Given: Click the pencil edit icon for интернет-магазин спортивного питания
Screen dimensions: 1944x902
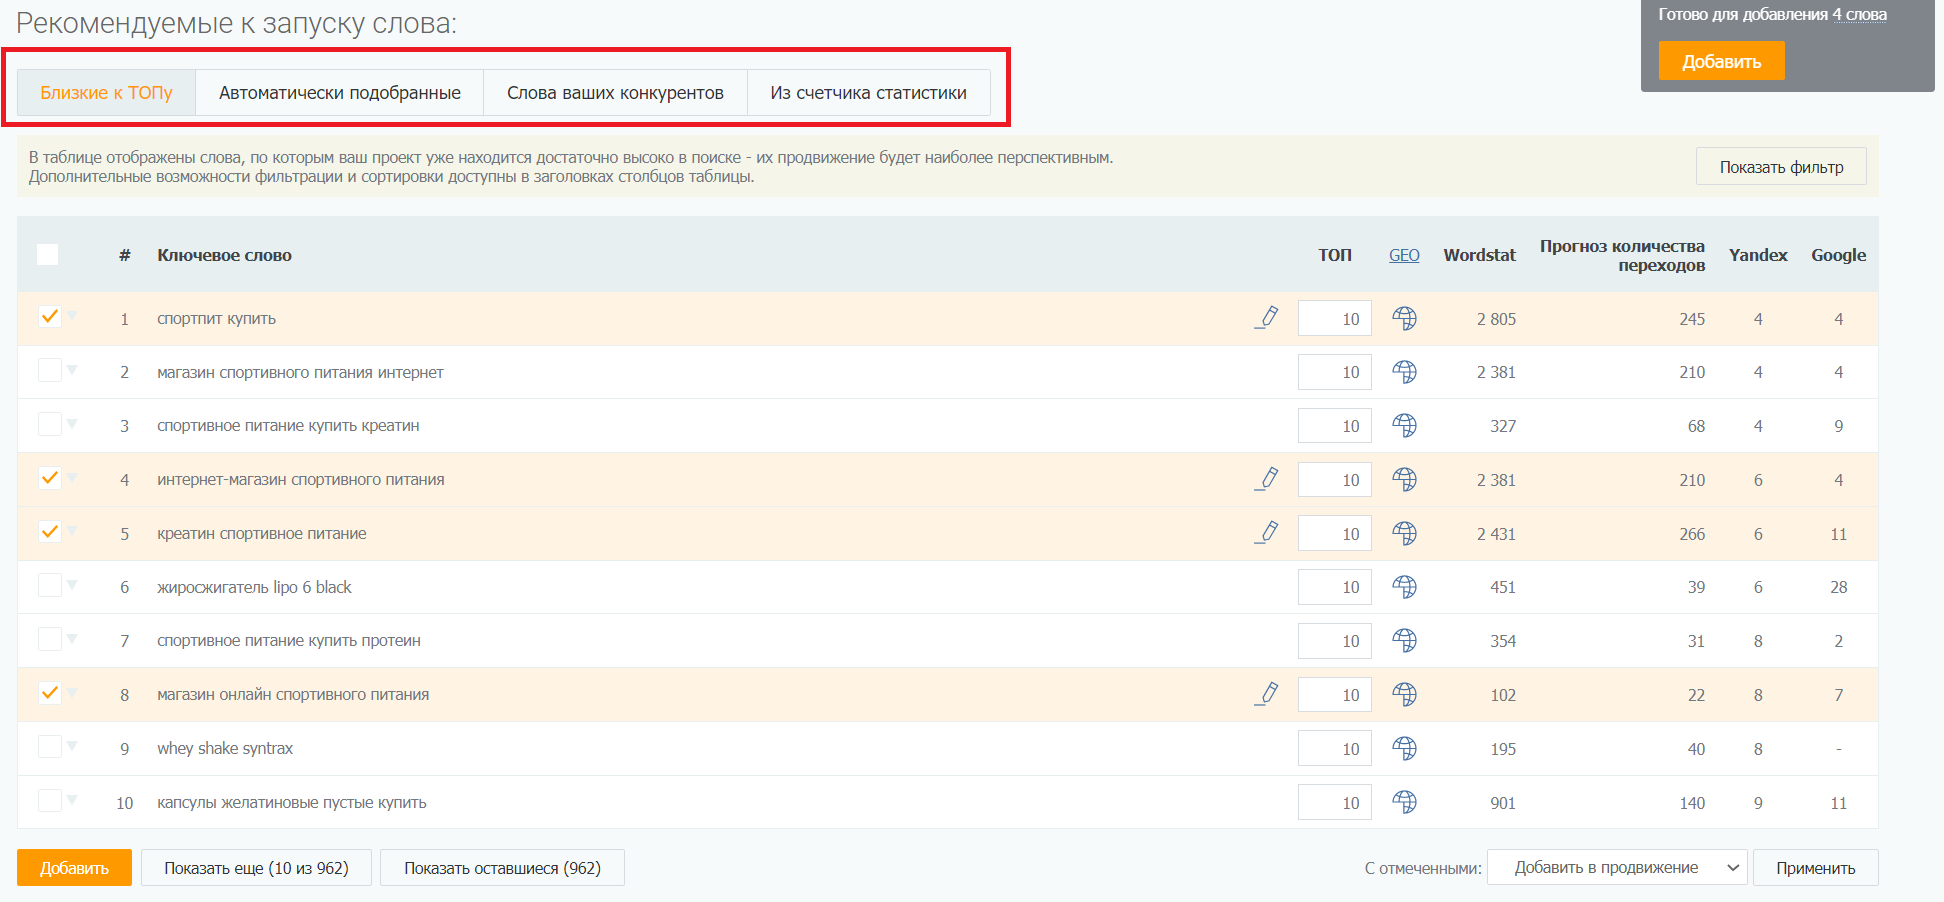Looking at the screenshot, I should [x=1267, y=479].
